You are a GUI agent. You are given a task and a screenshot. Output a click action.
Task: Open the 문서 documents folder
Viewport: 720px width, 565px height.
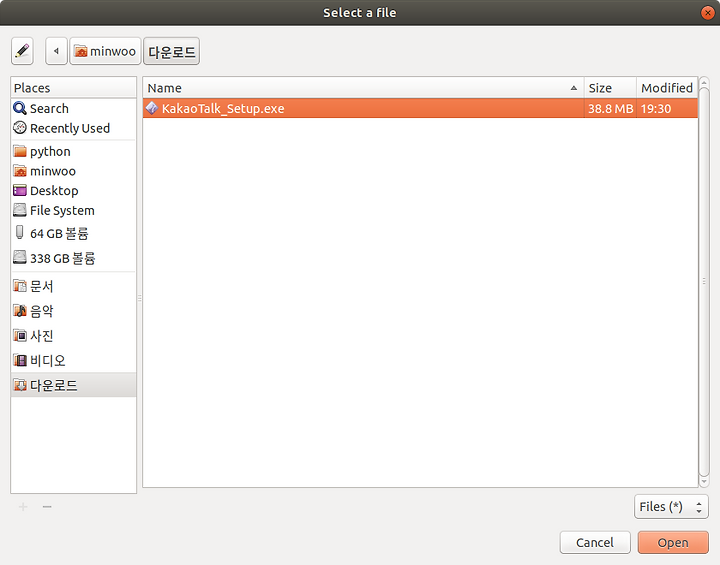click(73, 286)
